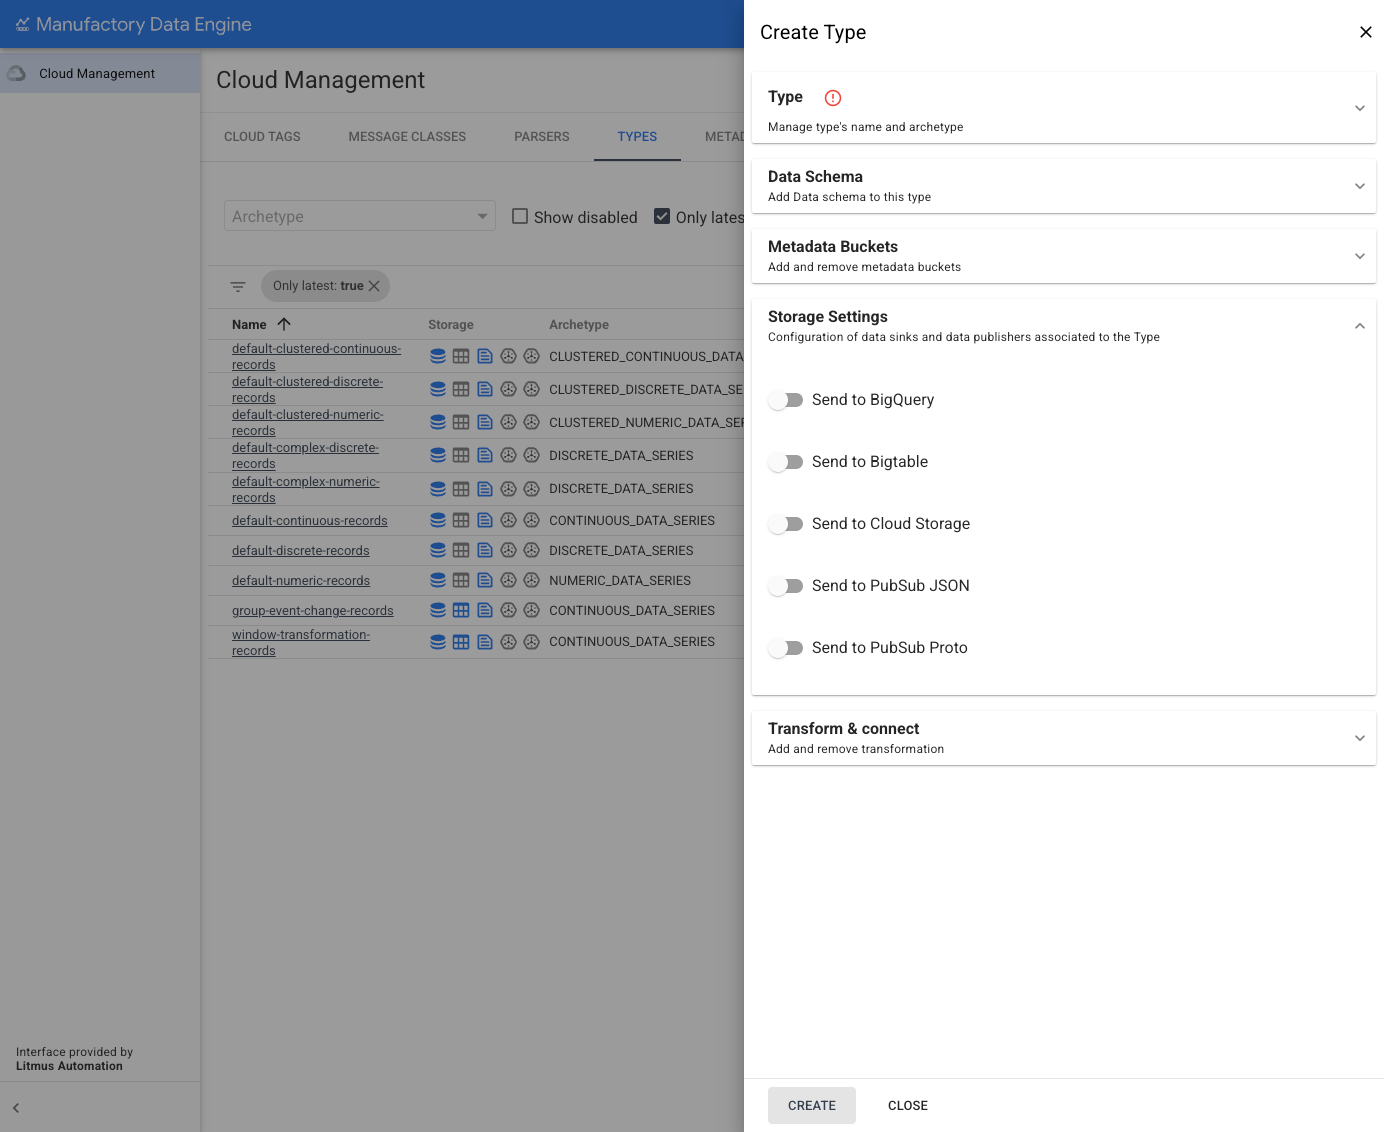This screenshot has width=1384, height=1132.
Task: Collapse the left sidebar using the arrow
Action: coord(16,1108)
